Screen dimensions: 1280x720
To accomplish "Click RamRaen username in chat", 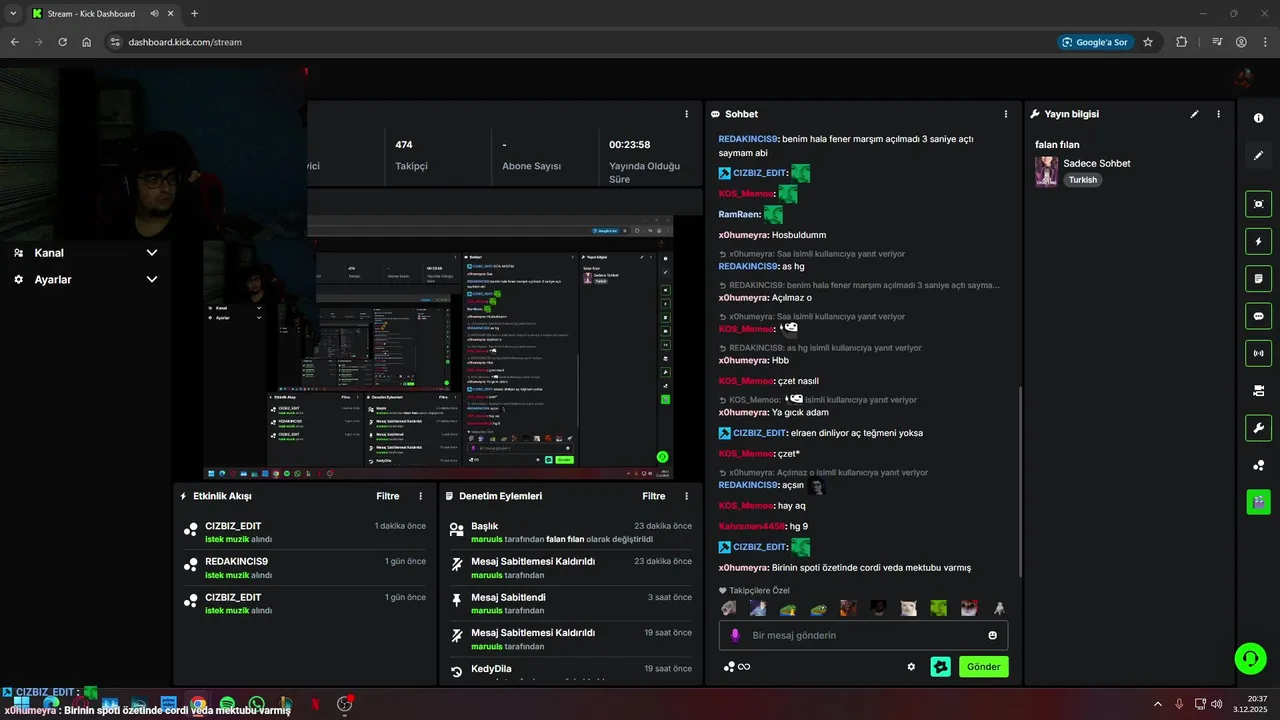I will point(739,214).
